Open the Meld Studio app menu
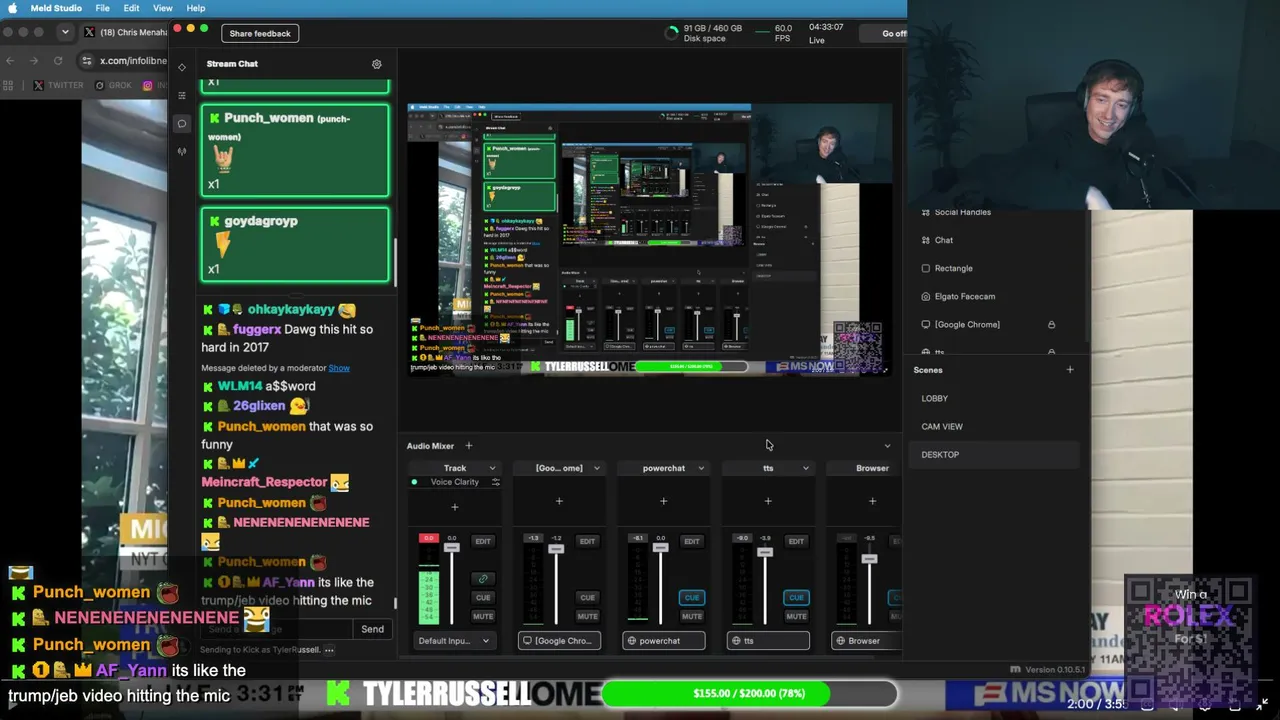 [56, 8]
